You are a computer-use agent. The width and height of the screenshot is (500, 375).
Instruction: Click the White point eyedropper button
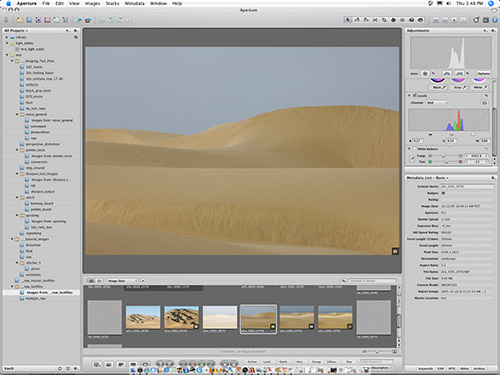point(480,87)
